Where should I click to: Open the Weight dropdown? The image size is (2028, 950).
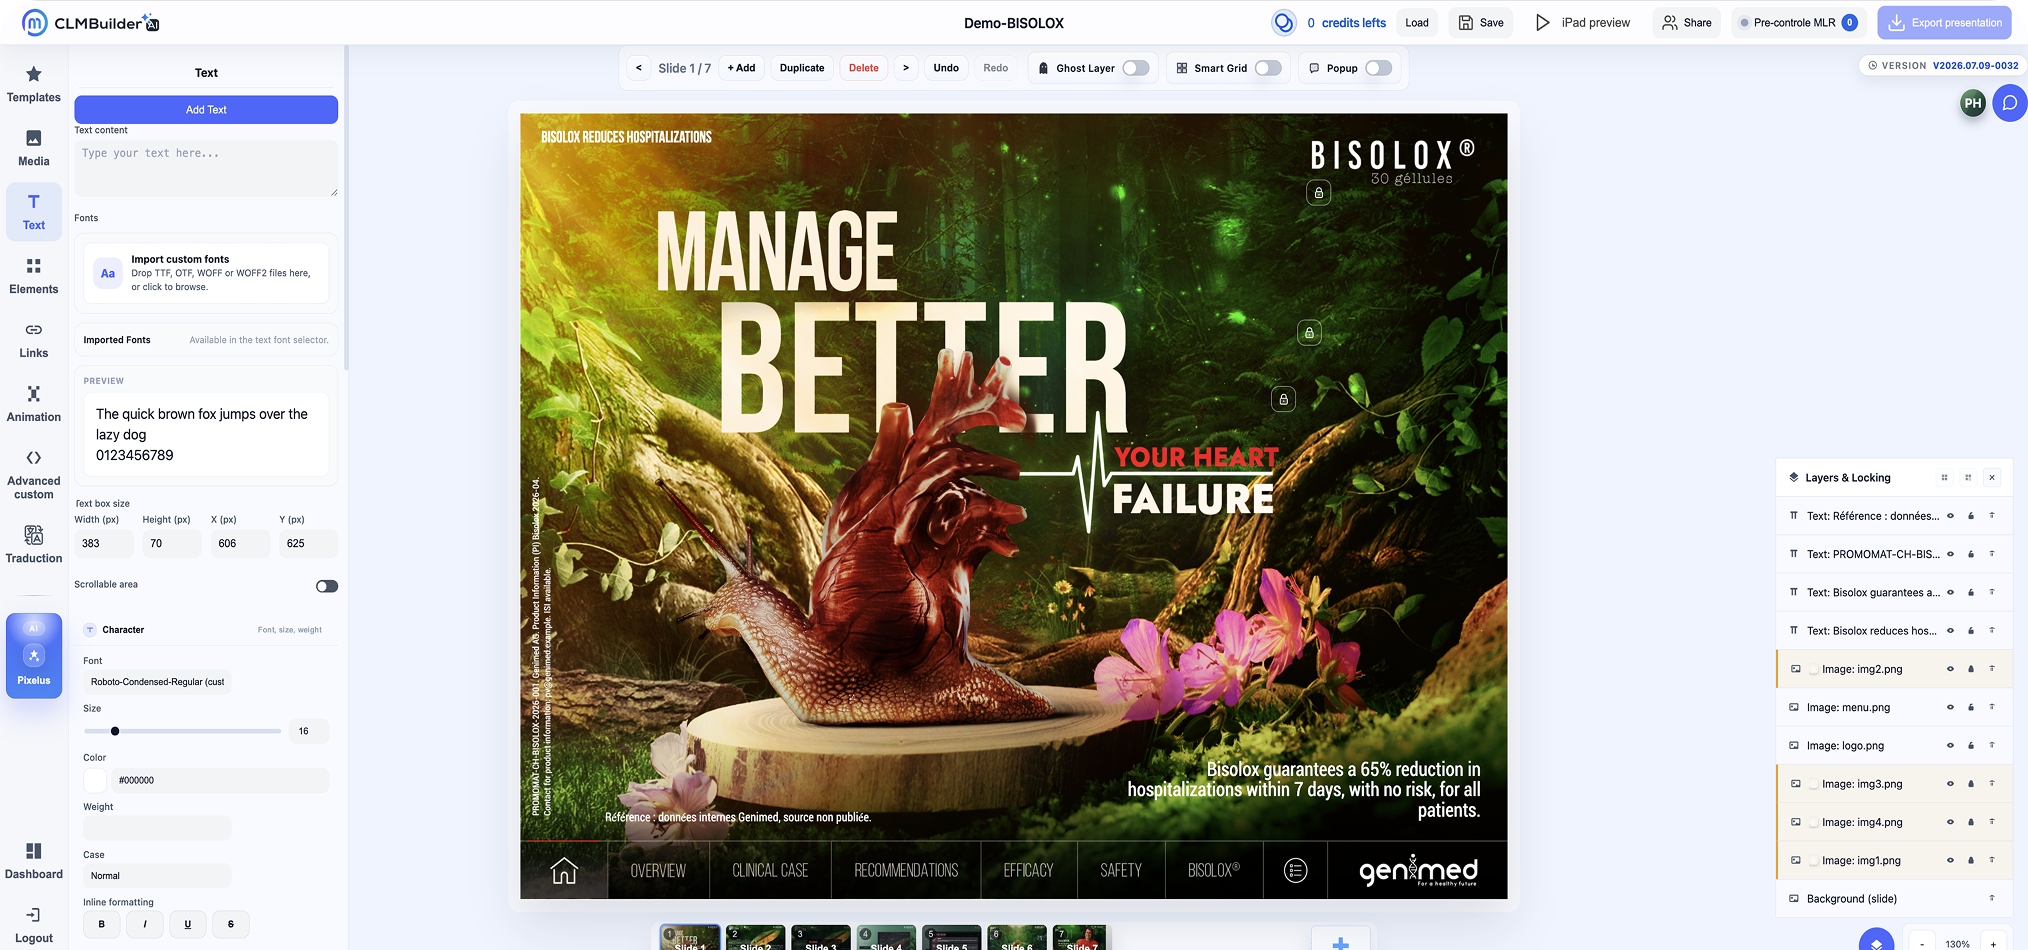157,828
